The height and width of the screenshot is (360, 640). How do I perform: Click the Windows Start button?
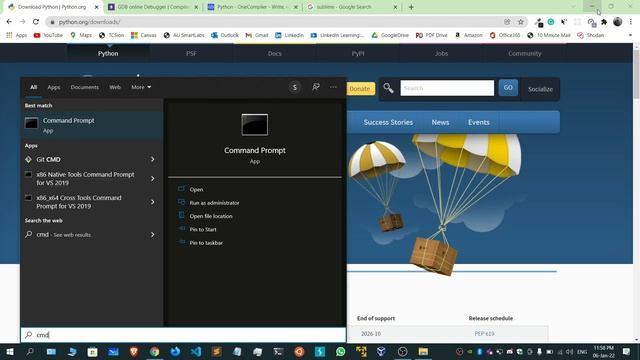coord(10,351)
